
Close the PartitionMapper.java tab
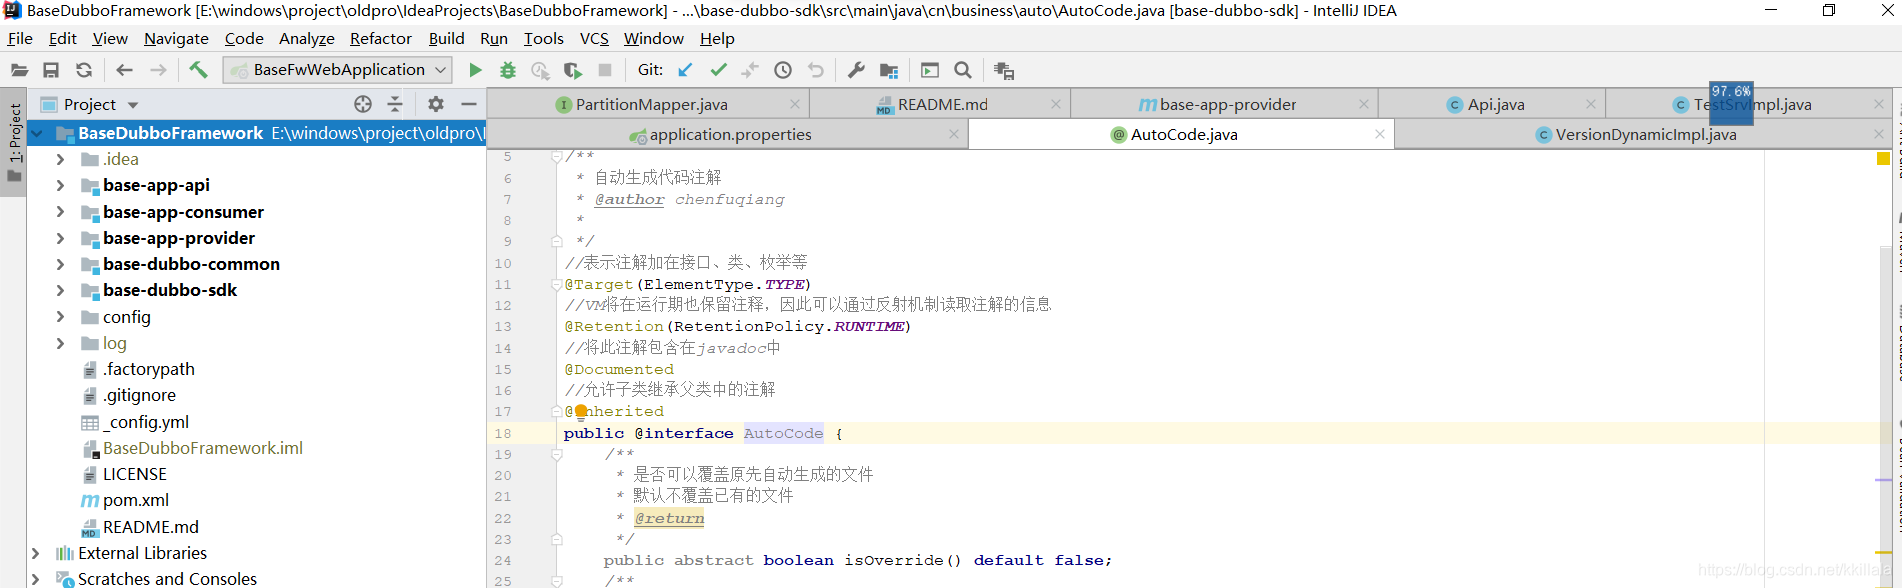795,104
